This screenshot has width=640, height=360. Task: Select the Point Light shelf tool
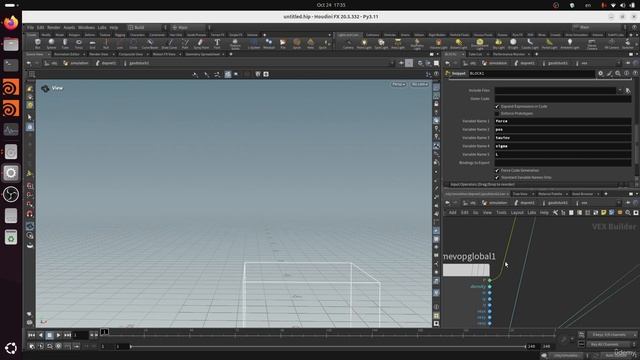click(x=364, y=43)
